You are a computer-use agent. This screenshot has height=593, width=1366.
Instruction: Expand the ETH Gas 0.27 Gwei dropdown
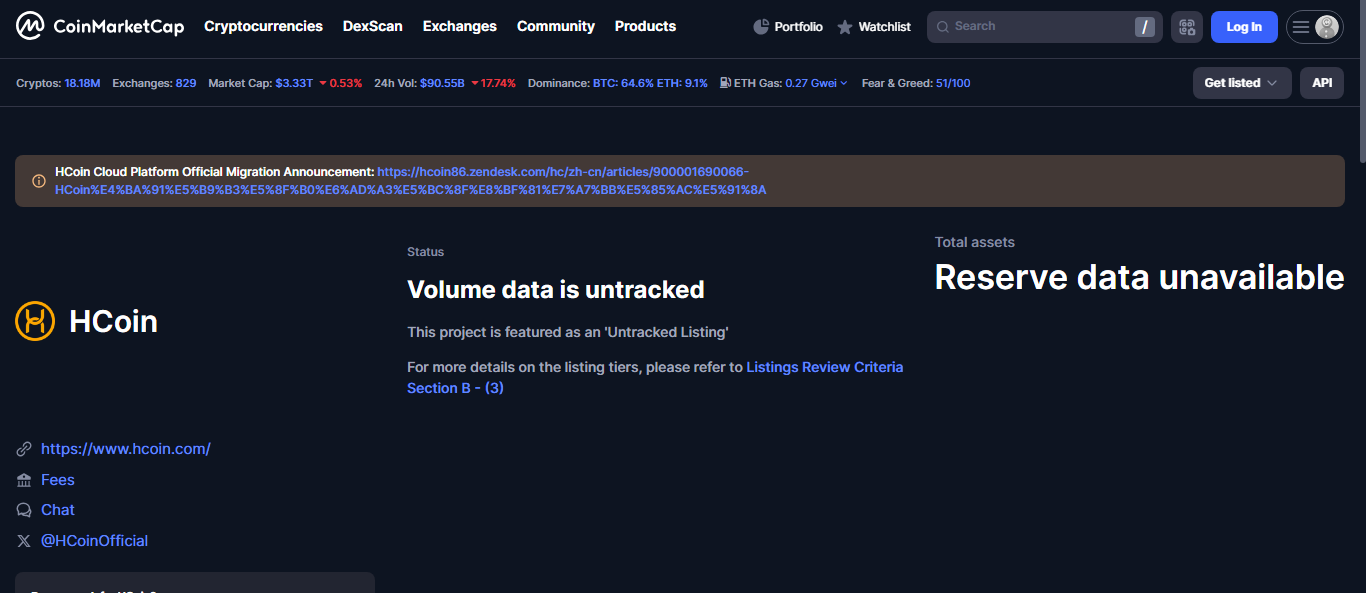[x=816, y=83]
